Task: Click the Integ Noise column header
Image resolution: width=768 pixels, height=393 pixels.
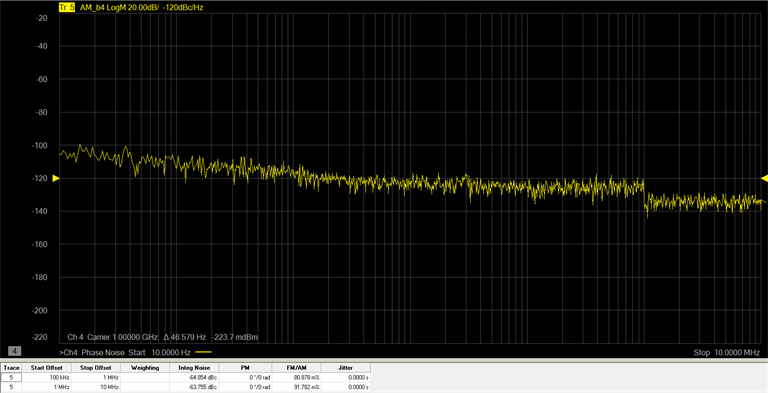Action: 194,368
